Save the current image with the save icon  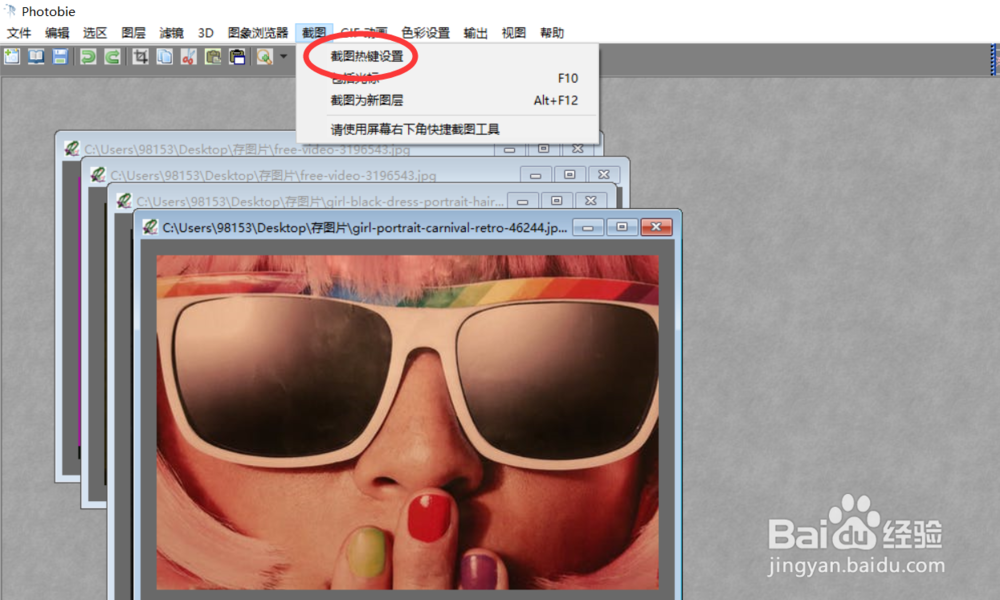pyautogui.click(x=60, y=57)
